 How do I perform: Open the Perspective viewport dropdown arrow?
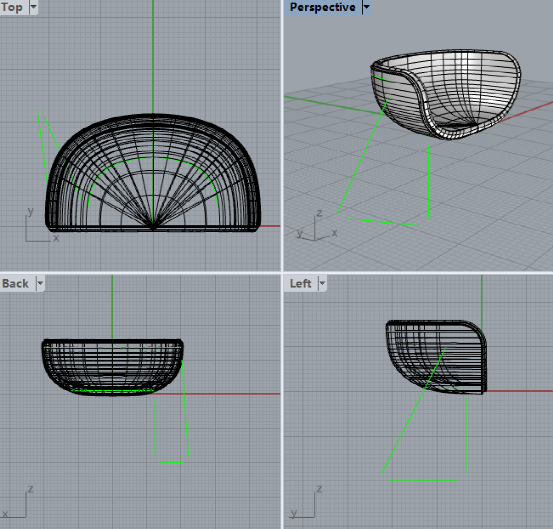pos(367,7)
